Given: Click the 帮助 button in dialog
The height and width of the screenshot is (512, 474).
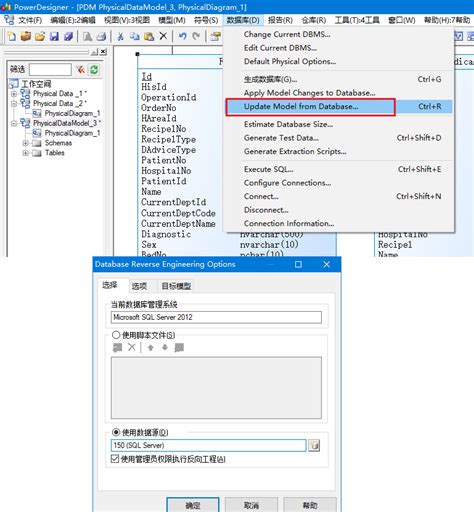Looking at the screenshot, I should click(310, 505).
